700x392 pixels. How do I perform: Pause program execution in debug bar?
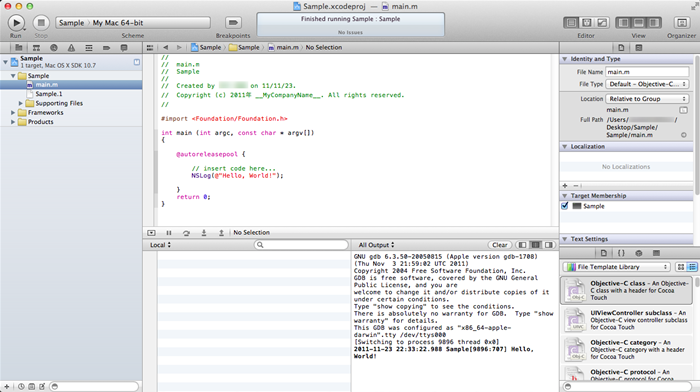click(x=169, y=233)
